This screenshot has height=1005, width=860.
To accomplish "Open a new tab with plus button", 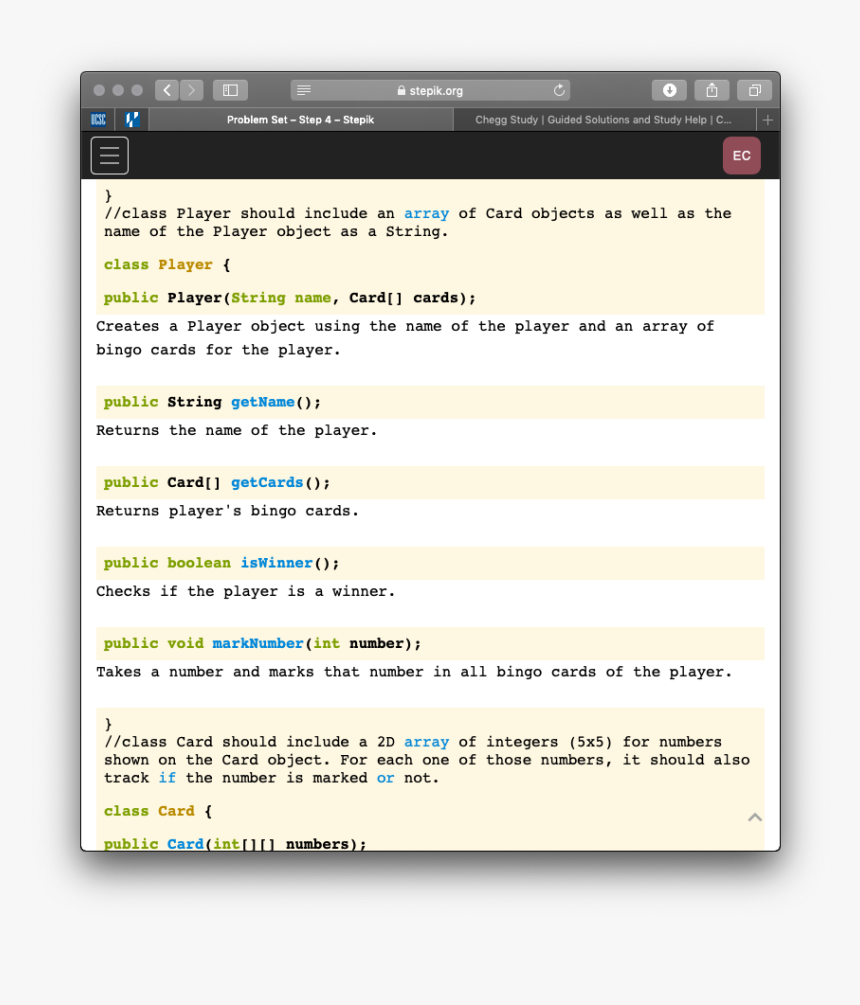I will pos(768,120).
